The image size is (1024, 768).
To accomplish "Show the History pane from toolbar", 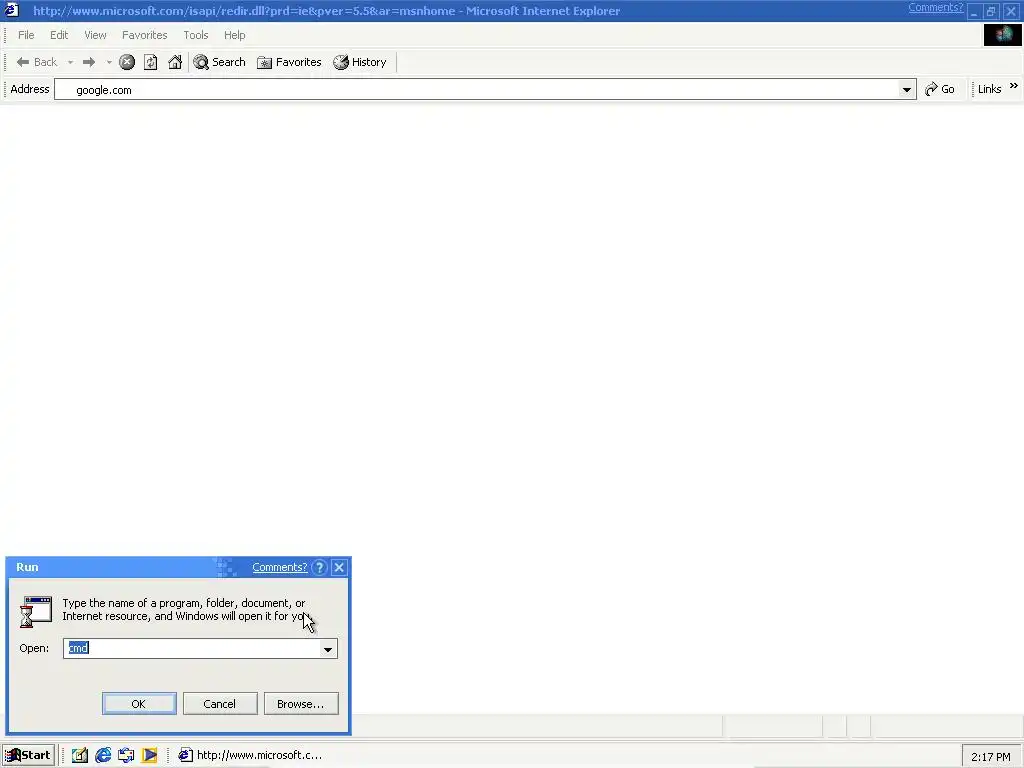I will (360, 62).
